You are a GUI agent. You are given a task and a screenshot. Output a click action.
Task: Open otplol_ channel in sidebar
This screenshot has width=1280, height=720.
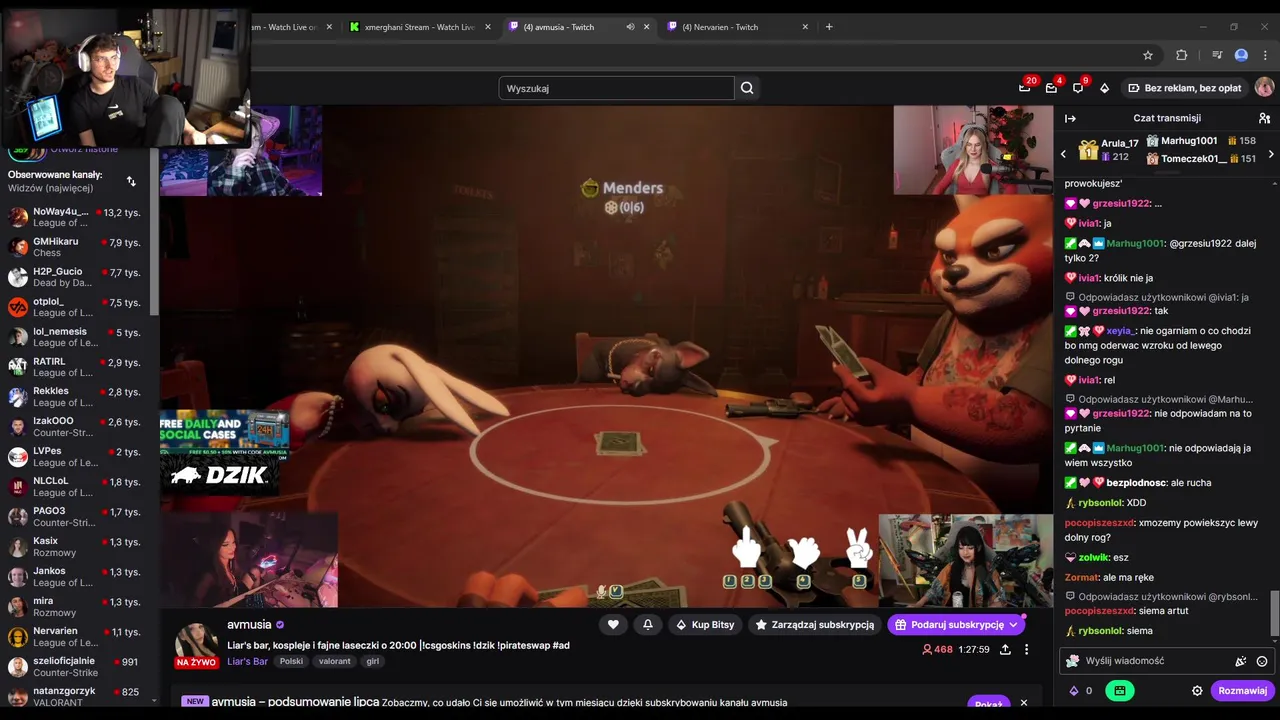coord(74,307)
